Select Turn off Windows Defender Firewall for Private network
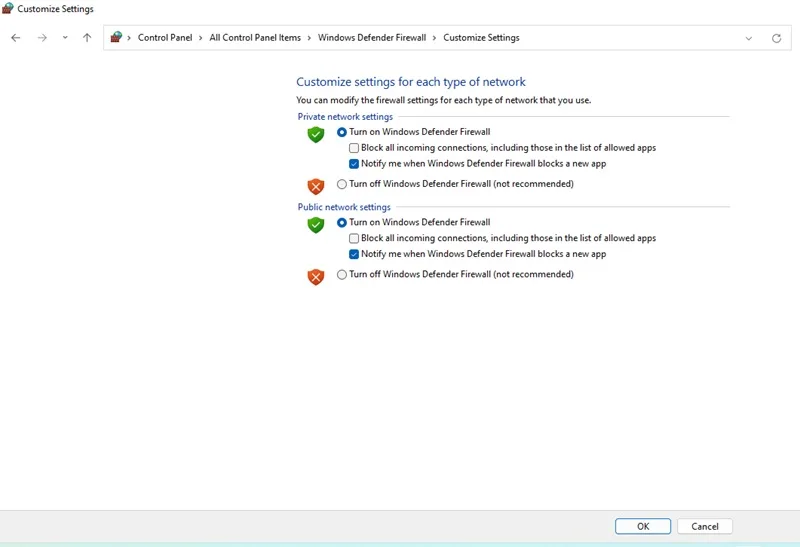The width and height of the screenshot is (800, 547). [342, 184]
